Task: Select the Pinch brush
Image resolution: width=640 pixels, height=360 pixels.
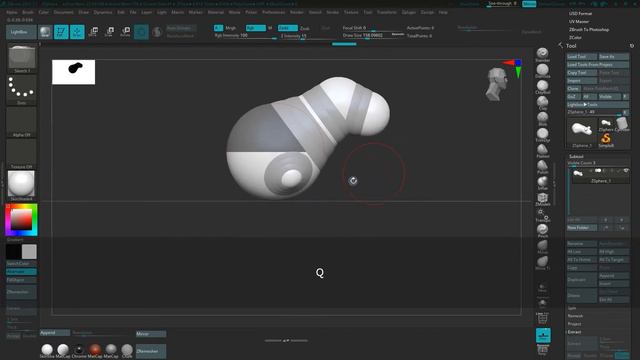Action: 542,230
